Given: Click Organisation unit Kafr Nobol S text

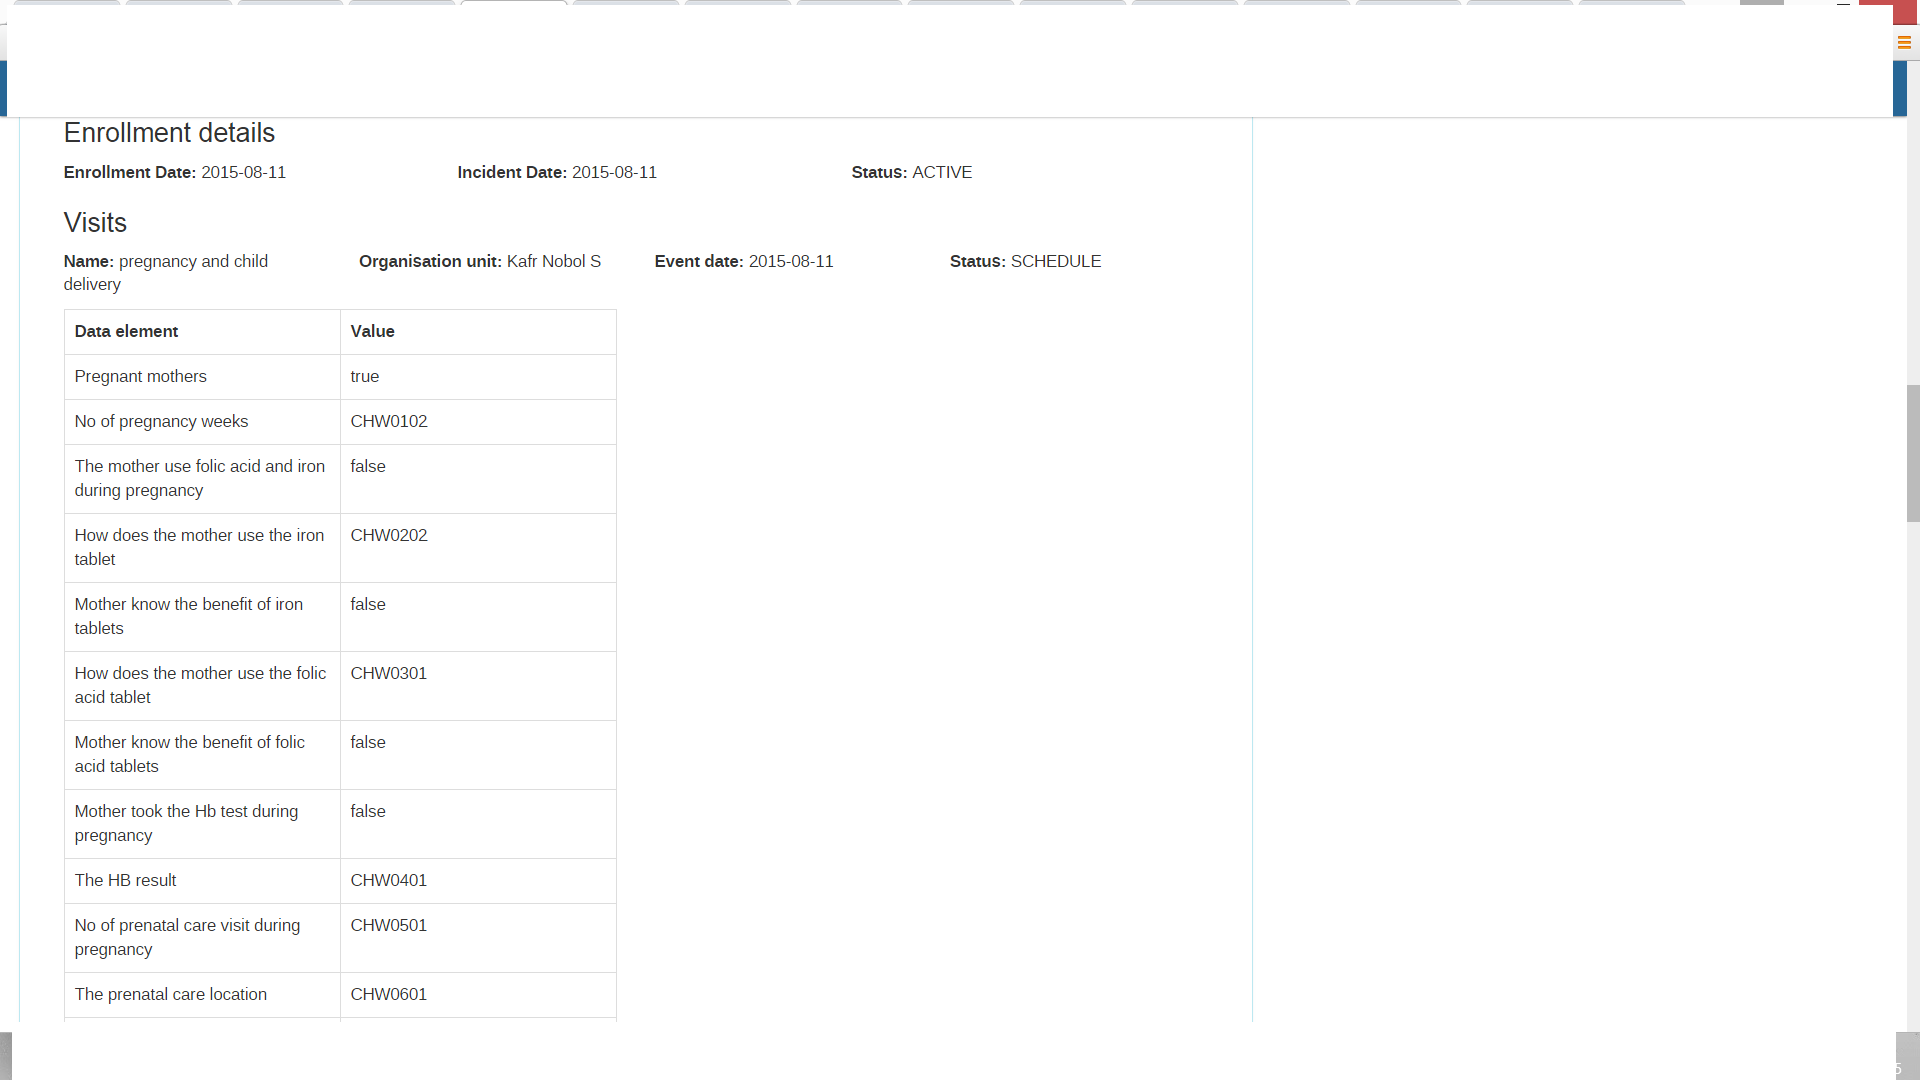Looking at the screenshot, I should pos(479,262).
